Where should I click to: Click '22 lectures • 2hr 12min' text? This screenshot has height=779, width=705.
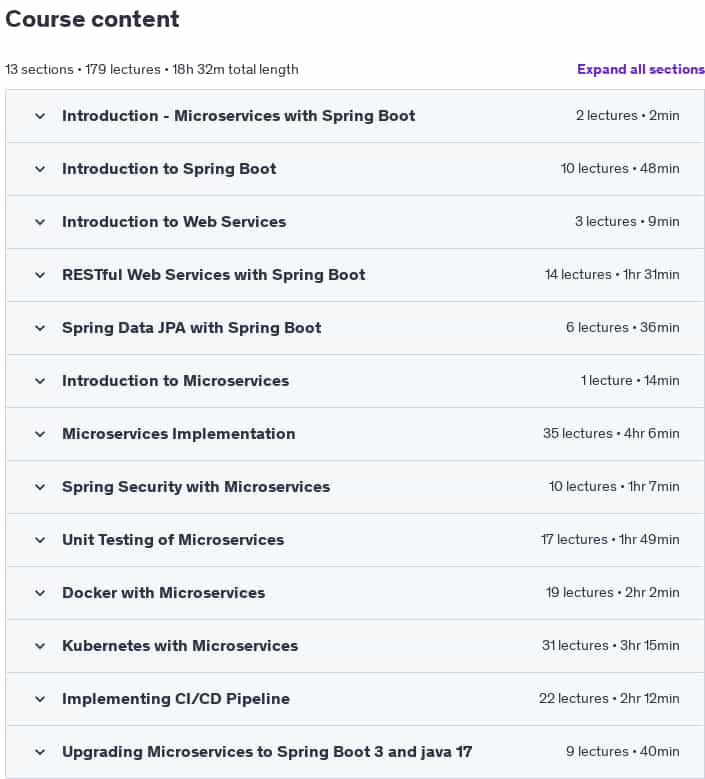coord(609,698)
